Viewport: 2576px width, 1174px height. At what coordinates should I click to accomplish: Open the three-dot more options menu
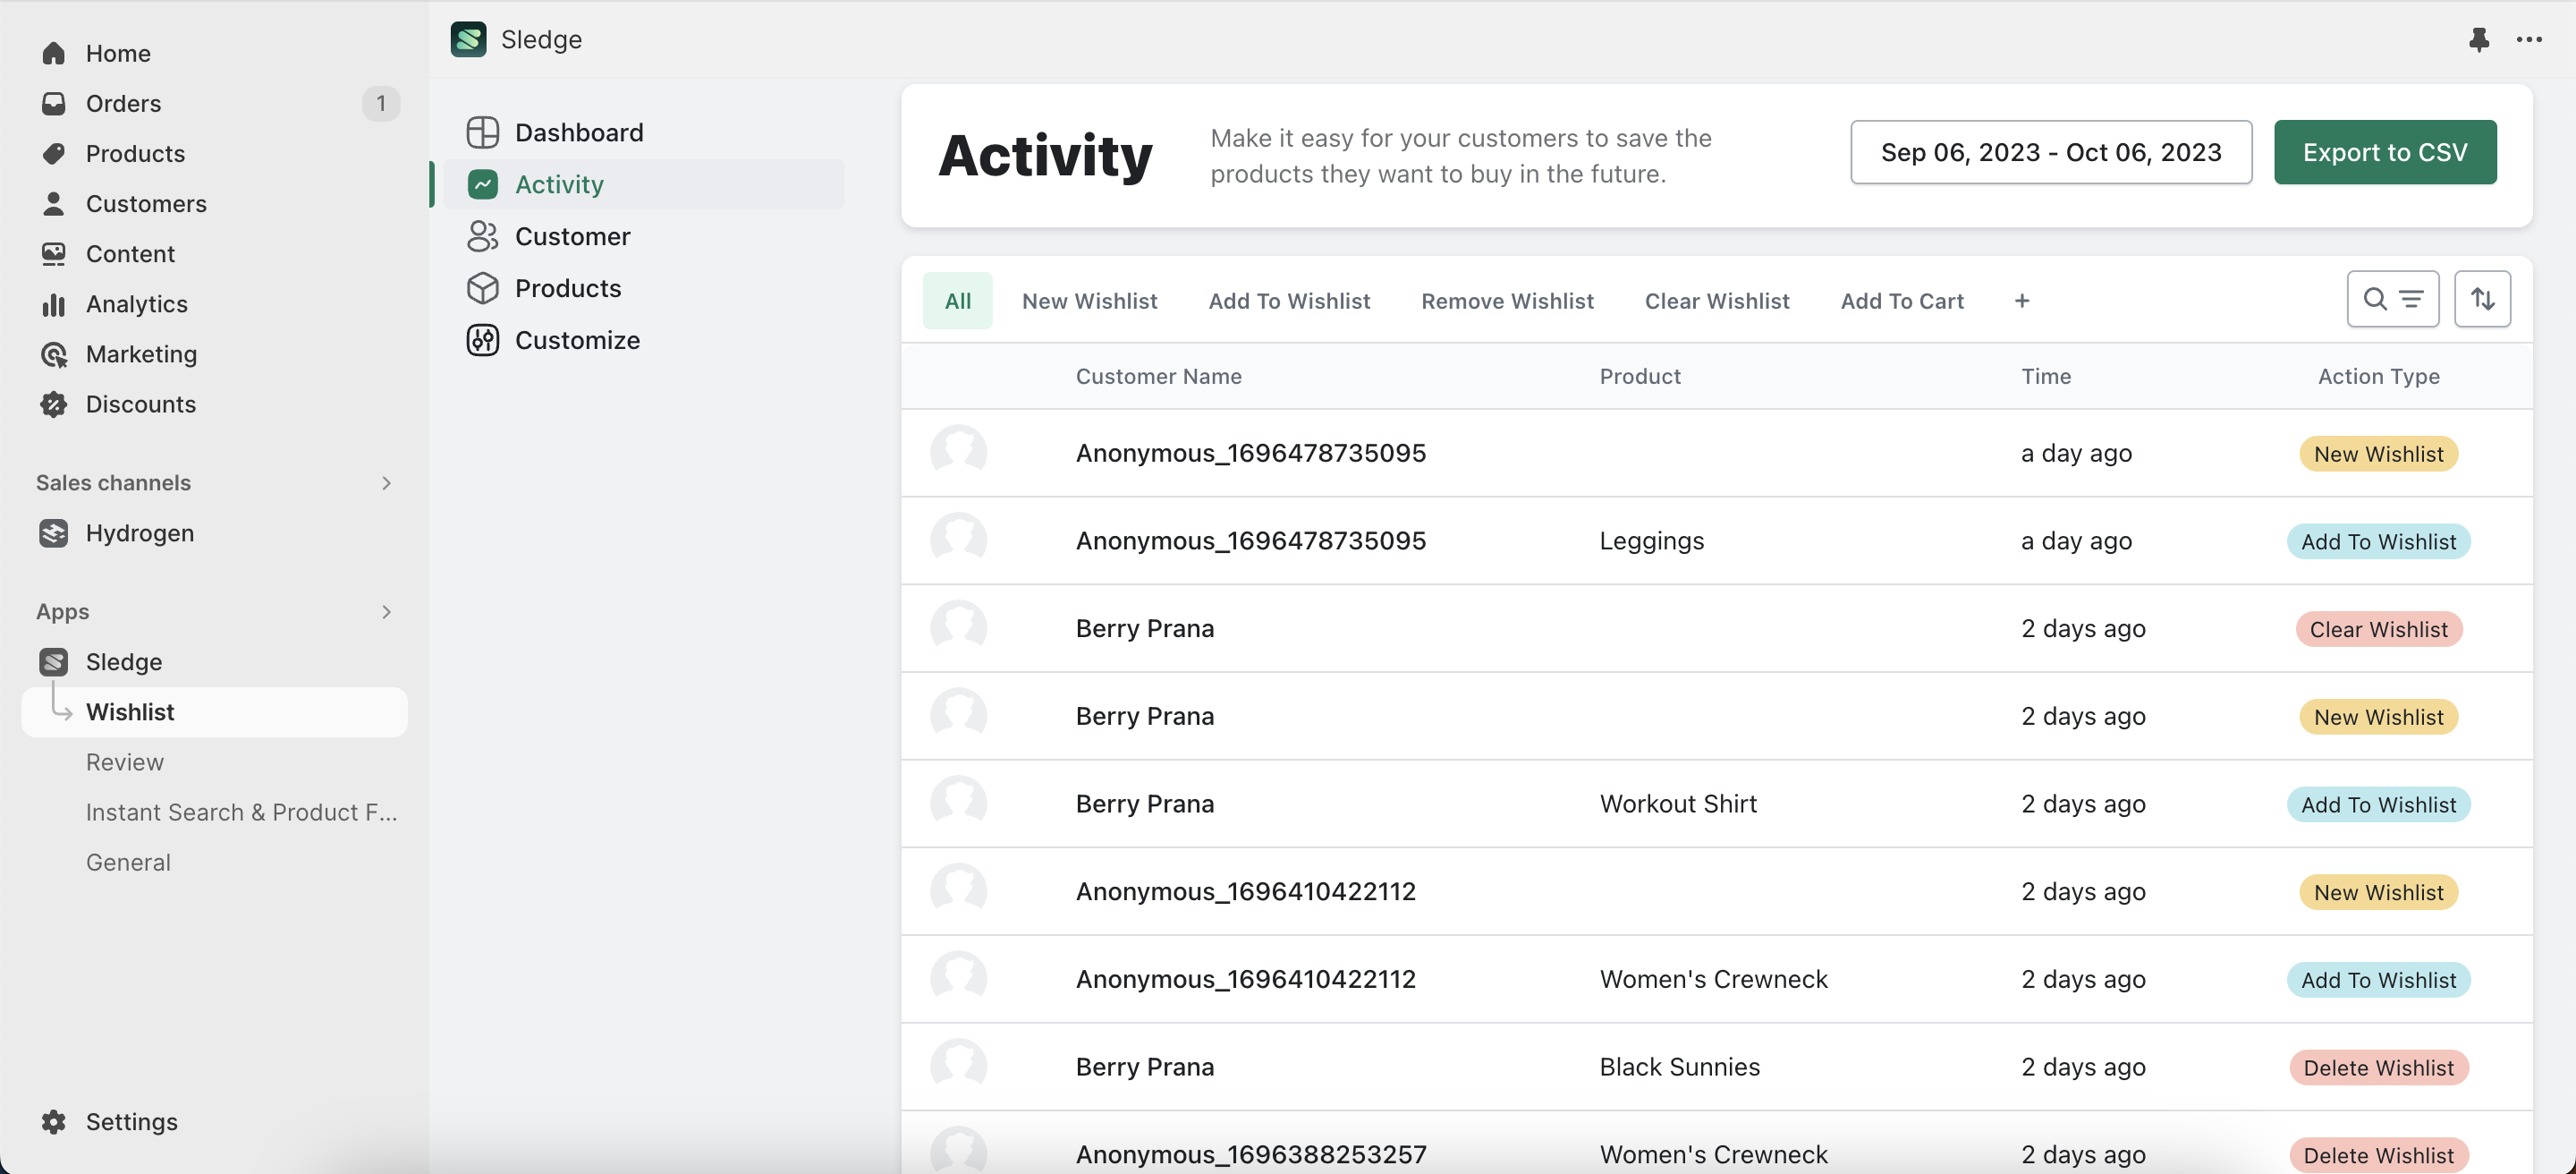click(x=2529, y=39)
